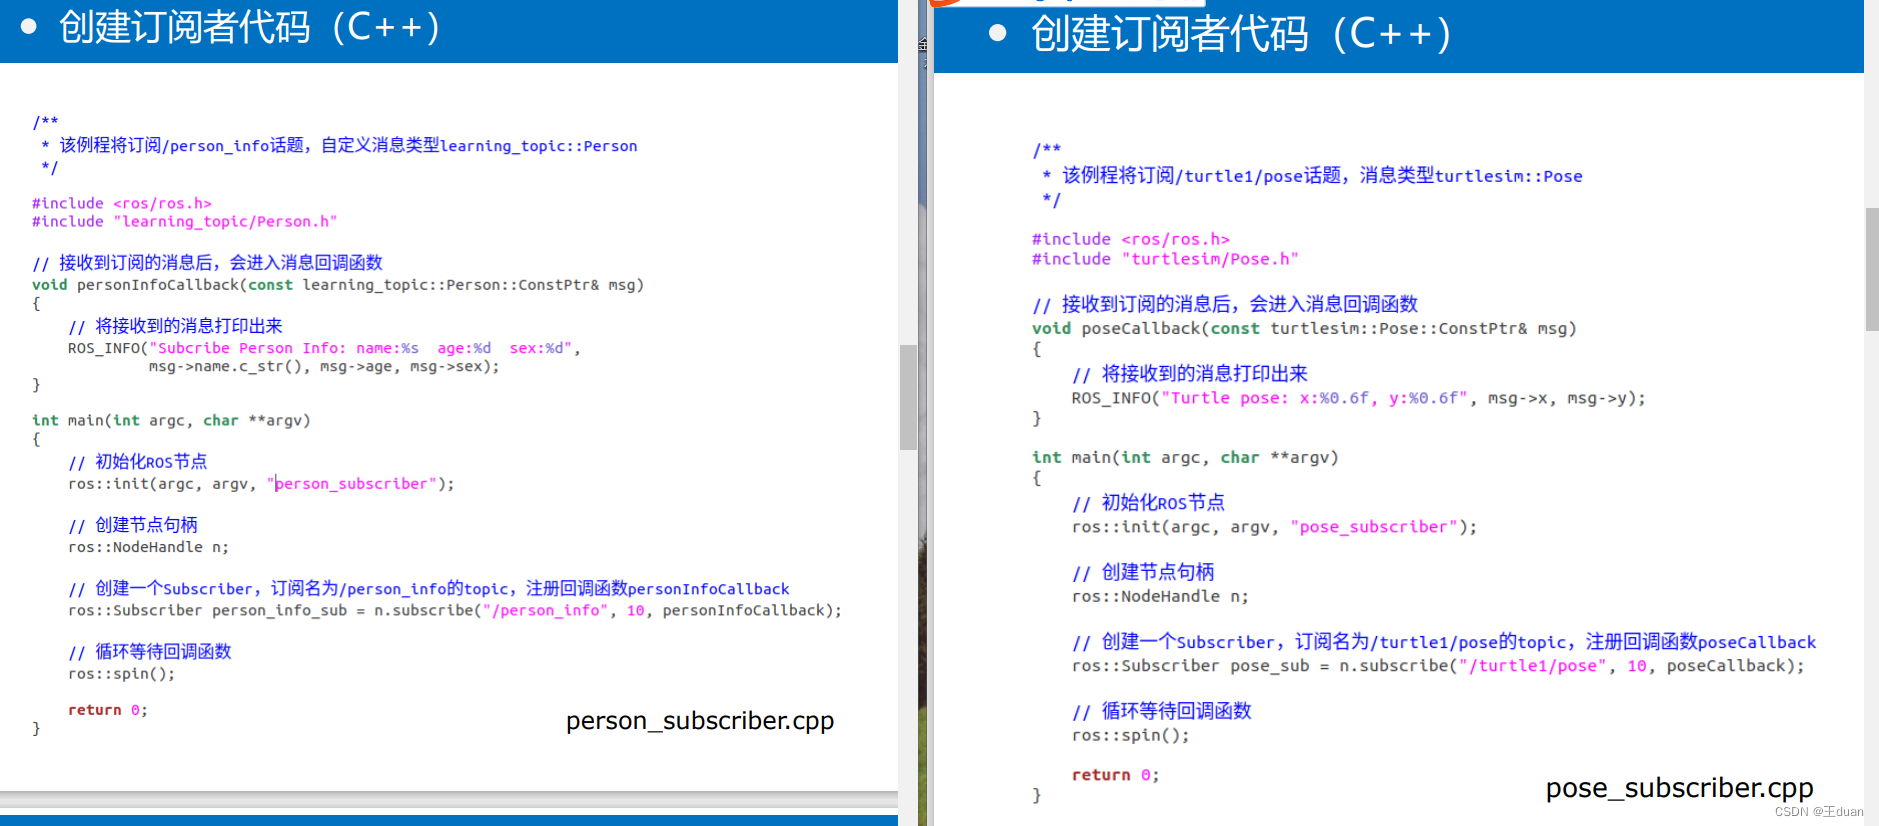
Task: Click 'return 0;' in right slide
Action: click(x=1116, y=775)
